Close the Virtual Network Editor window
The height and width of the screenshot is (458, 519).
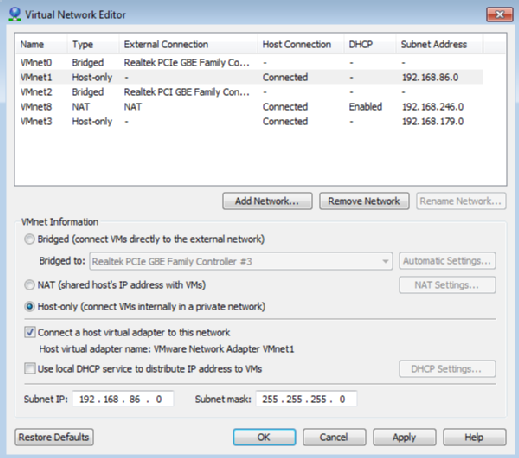point(499,14)
